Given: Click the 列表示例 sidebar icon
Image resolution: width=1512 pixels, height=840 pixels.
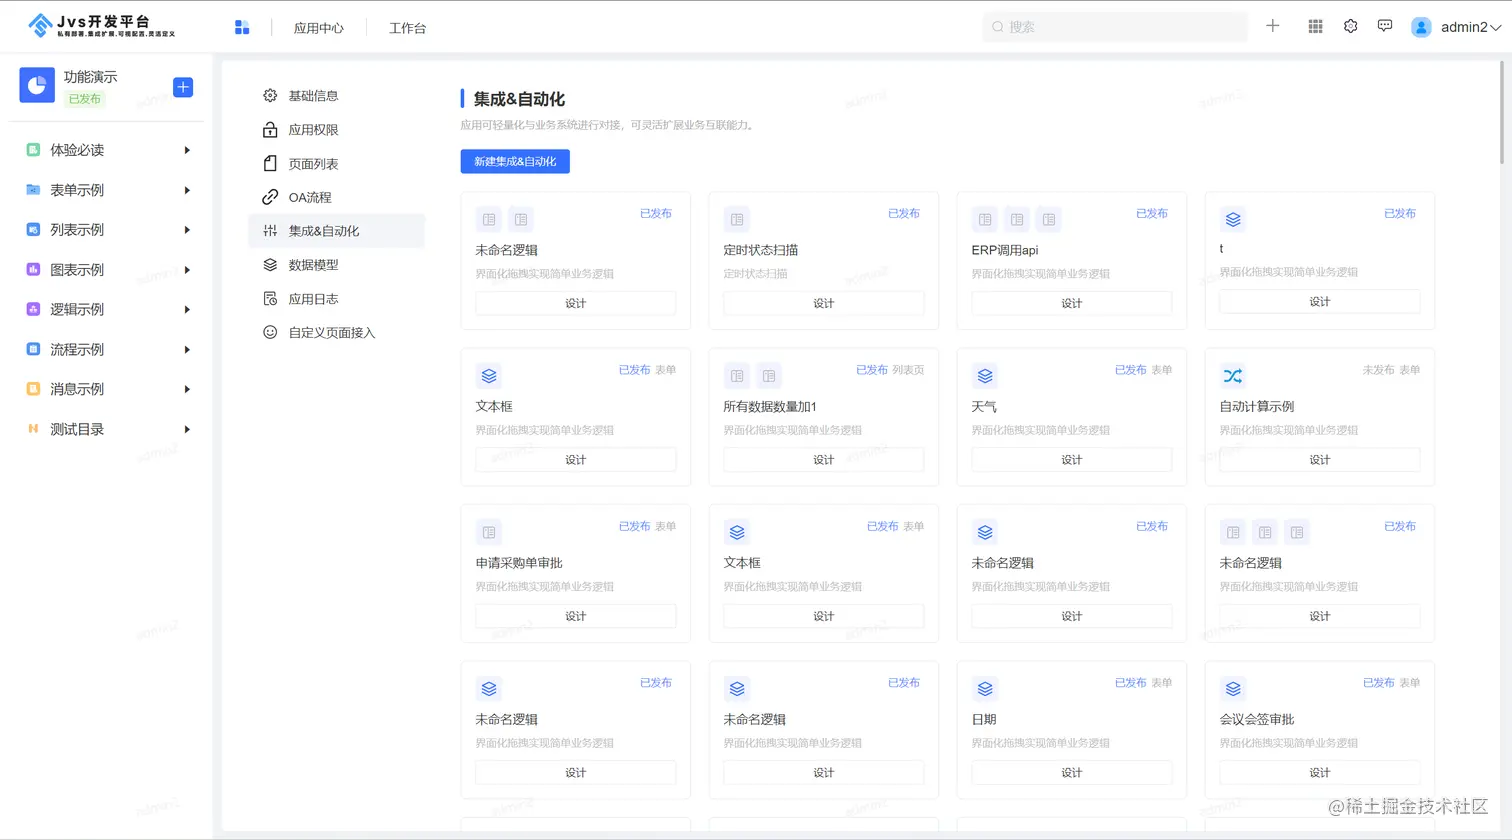Looking at the screenshot, I should 33,230.
